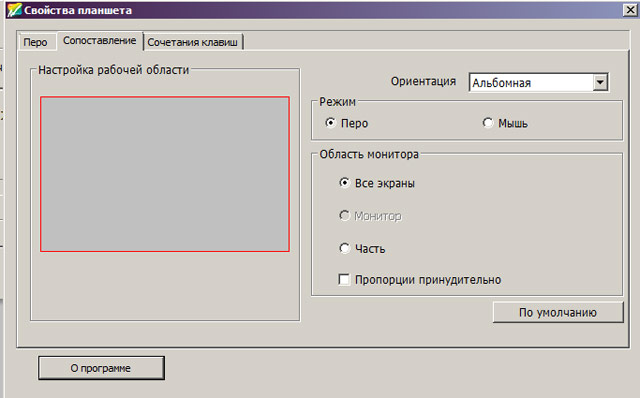Open the О программе dialog button

(x=101, y=368)
